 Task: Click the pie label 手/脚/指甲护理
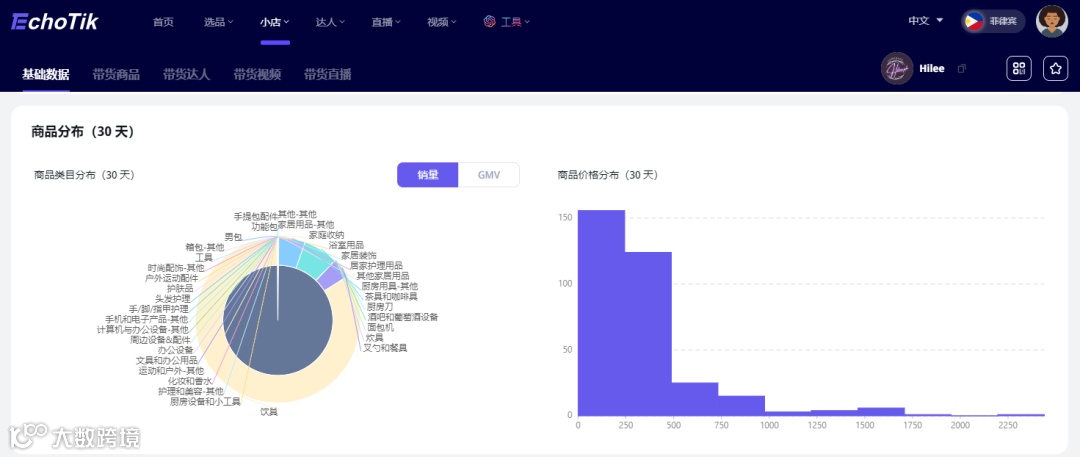(158, 309)
